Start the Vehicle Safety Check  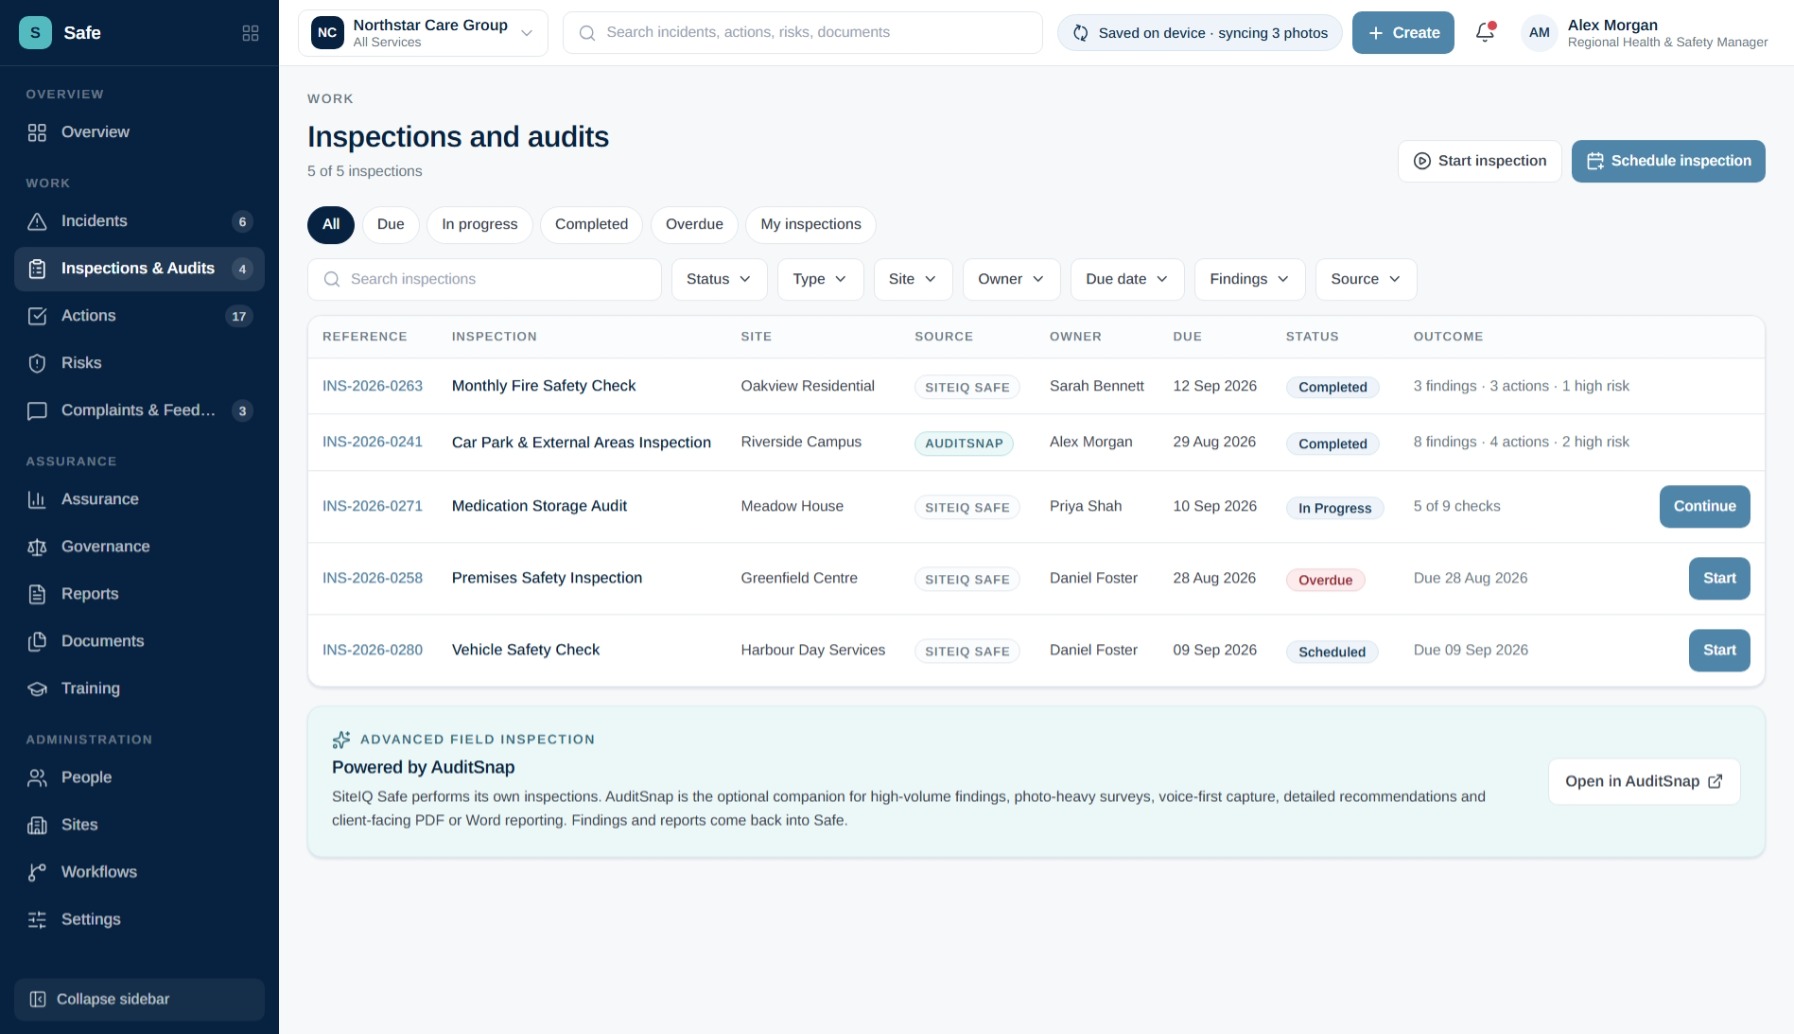tap(1719, 650)
